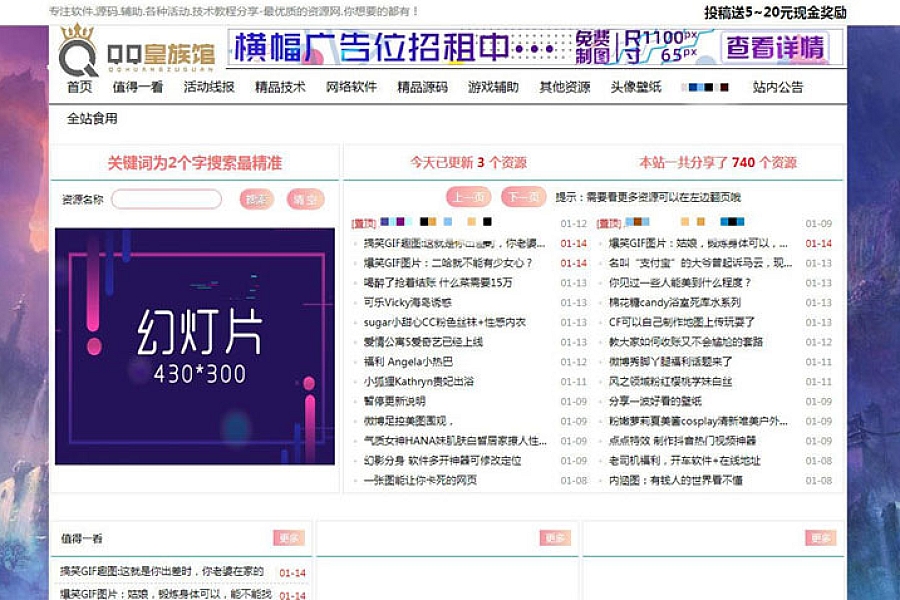Open 一张图能让你卡死的网页

point(420,480)
